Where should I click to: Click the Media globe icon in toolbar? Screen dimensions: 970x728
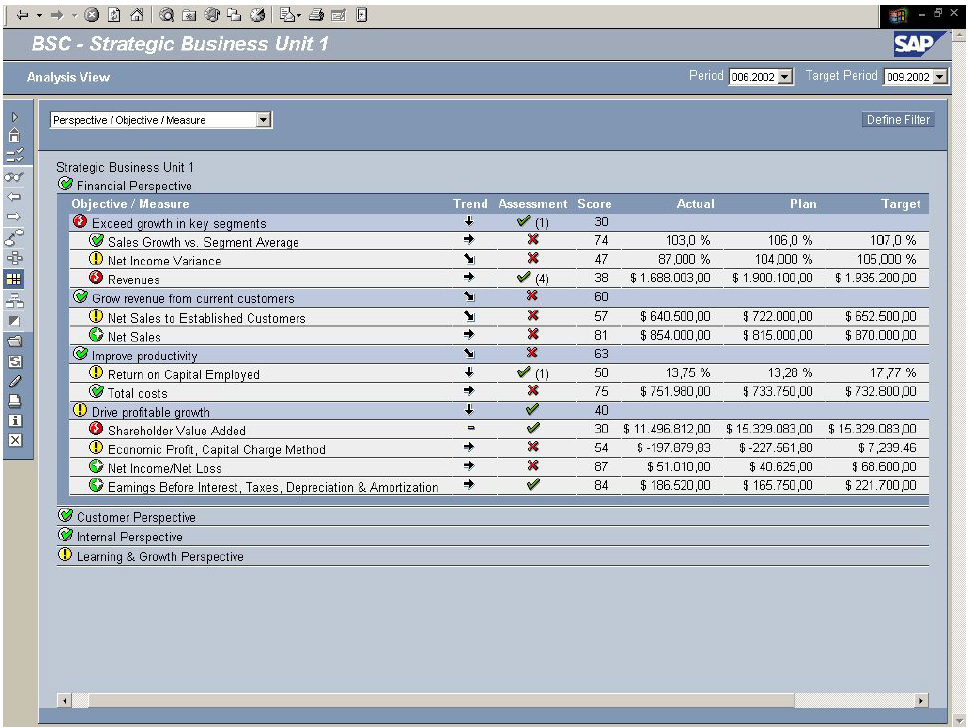[x=212, y=15]
